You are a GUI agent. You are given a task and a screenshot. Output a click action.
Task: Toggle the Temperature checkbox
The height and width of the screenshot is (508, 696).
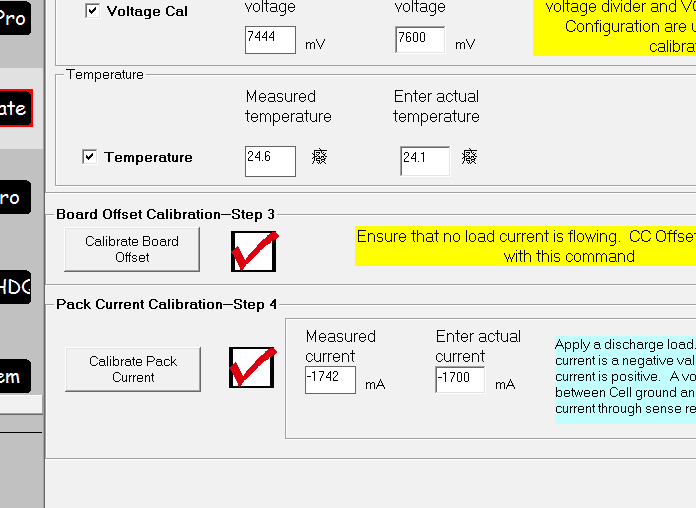pos(90,157)
